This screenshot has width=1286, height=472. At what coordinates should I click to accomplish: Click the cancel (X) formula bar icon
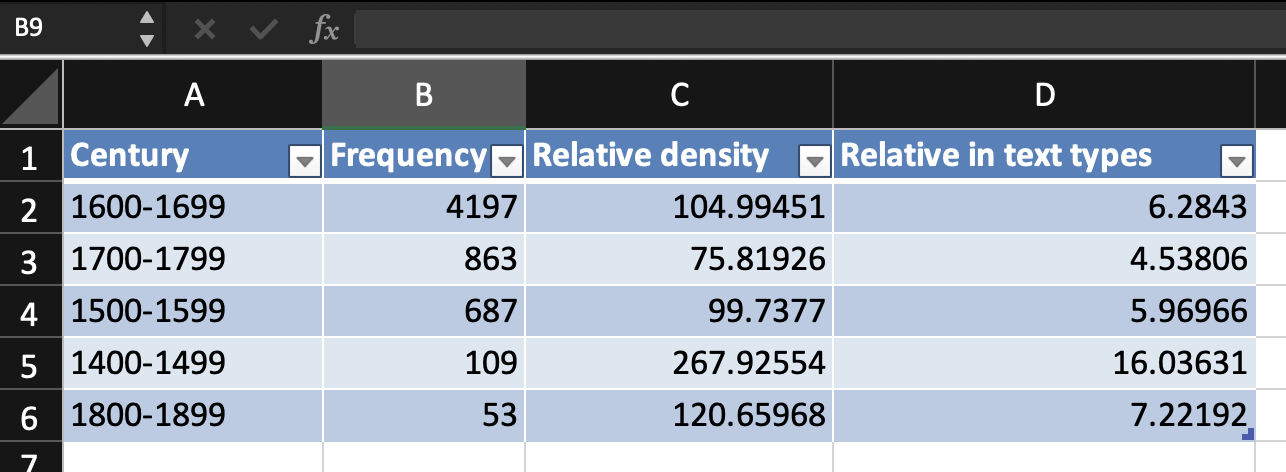click(205, 30)
